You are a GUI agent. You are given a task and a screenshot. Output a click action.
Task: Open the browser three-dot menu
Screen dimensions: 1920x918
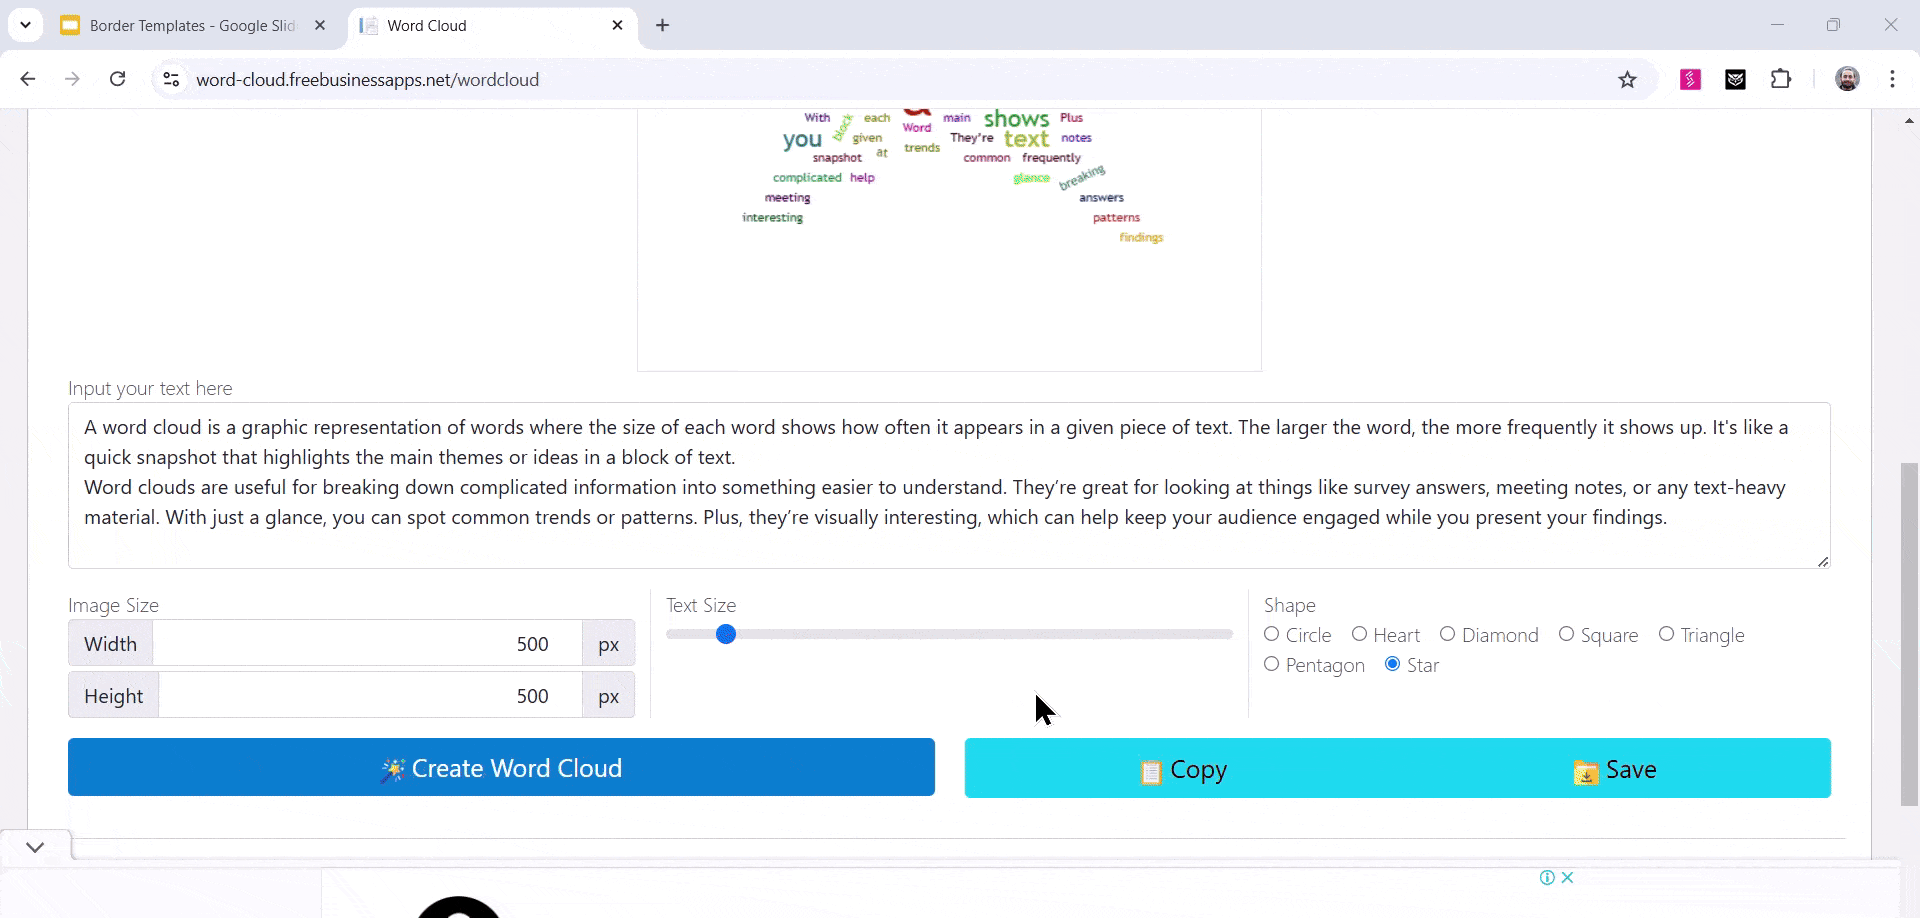click(1893, 79)
